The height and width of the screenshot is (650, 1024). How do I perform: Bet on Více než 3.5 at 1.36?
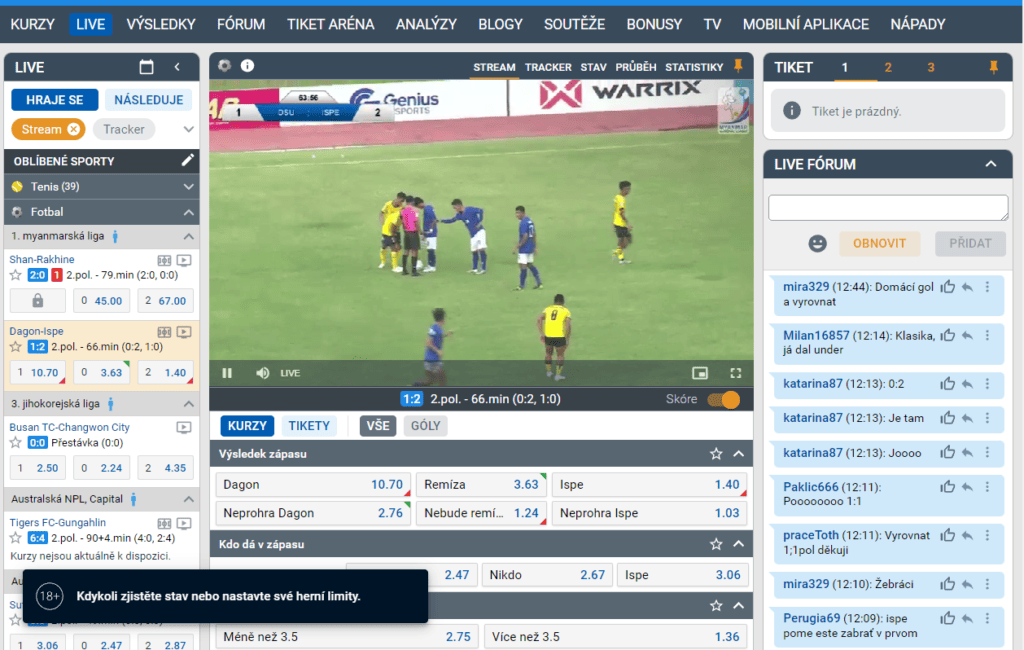point(615,637)
